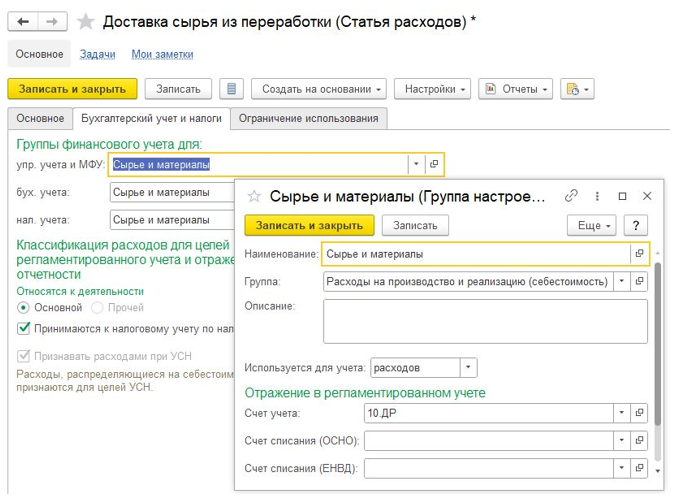
Task: Select the top Основное navigation item
Action: click(x=40, y=54)
